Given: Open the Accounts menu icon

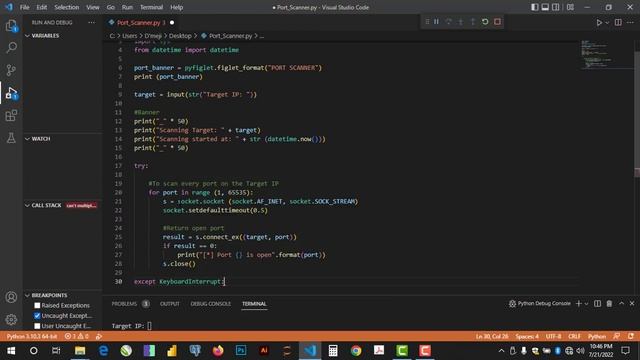Looking at the screenshot, I should tap(11, 297).
